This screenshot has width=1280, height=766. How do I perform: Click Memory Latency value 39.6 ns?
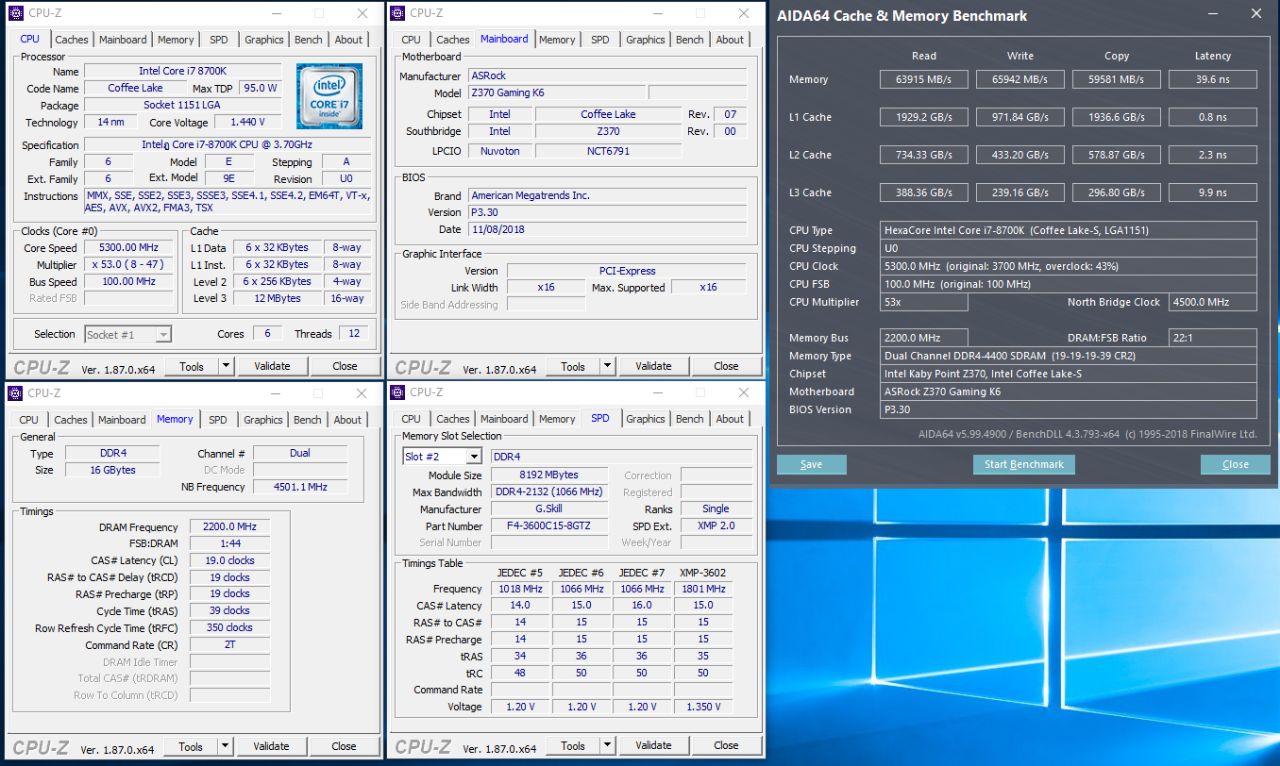(1212, 79)
